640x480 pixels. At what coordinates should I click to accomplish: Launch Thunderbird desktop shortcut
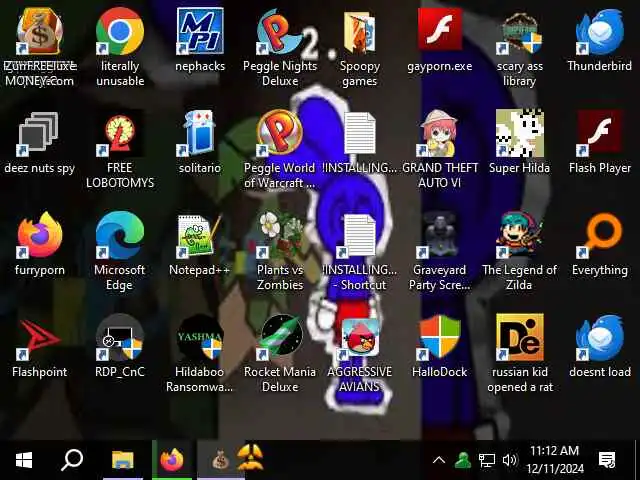[600, 32]
